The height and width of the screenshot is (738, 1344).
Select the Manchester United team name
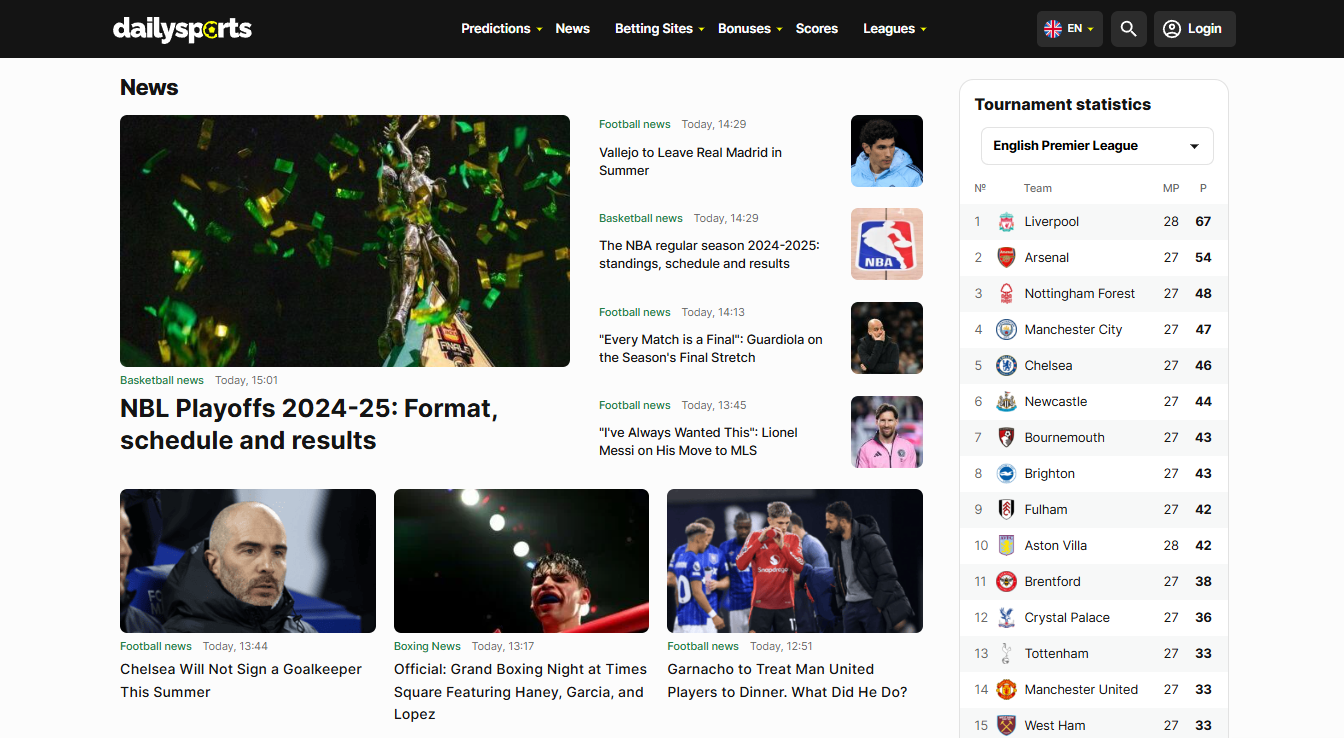click(x=1081, y=690)
